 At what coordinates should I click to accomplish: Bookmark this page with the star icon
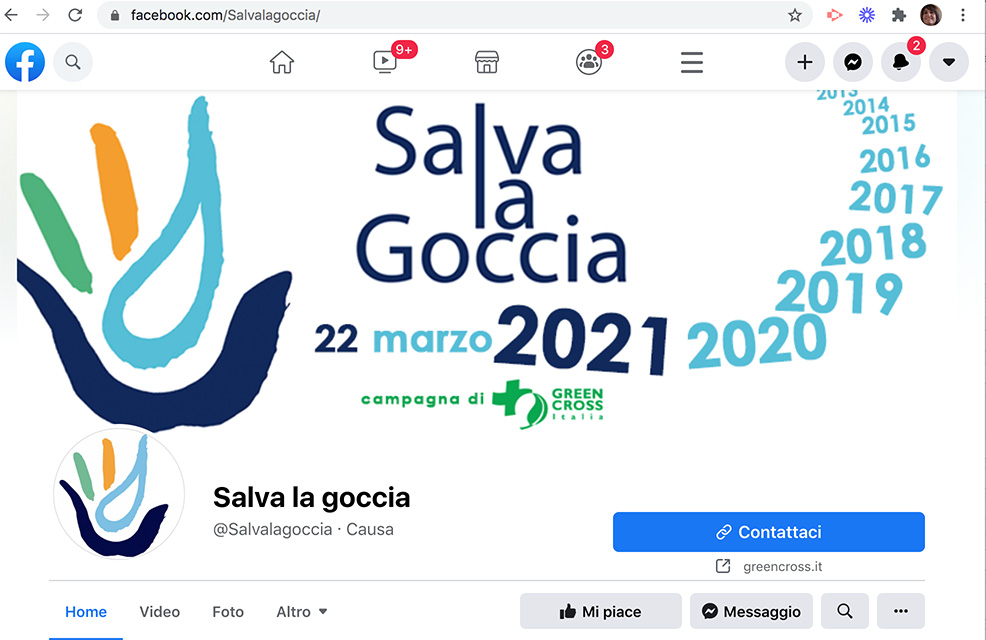pos(795,15)
